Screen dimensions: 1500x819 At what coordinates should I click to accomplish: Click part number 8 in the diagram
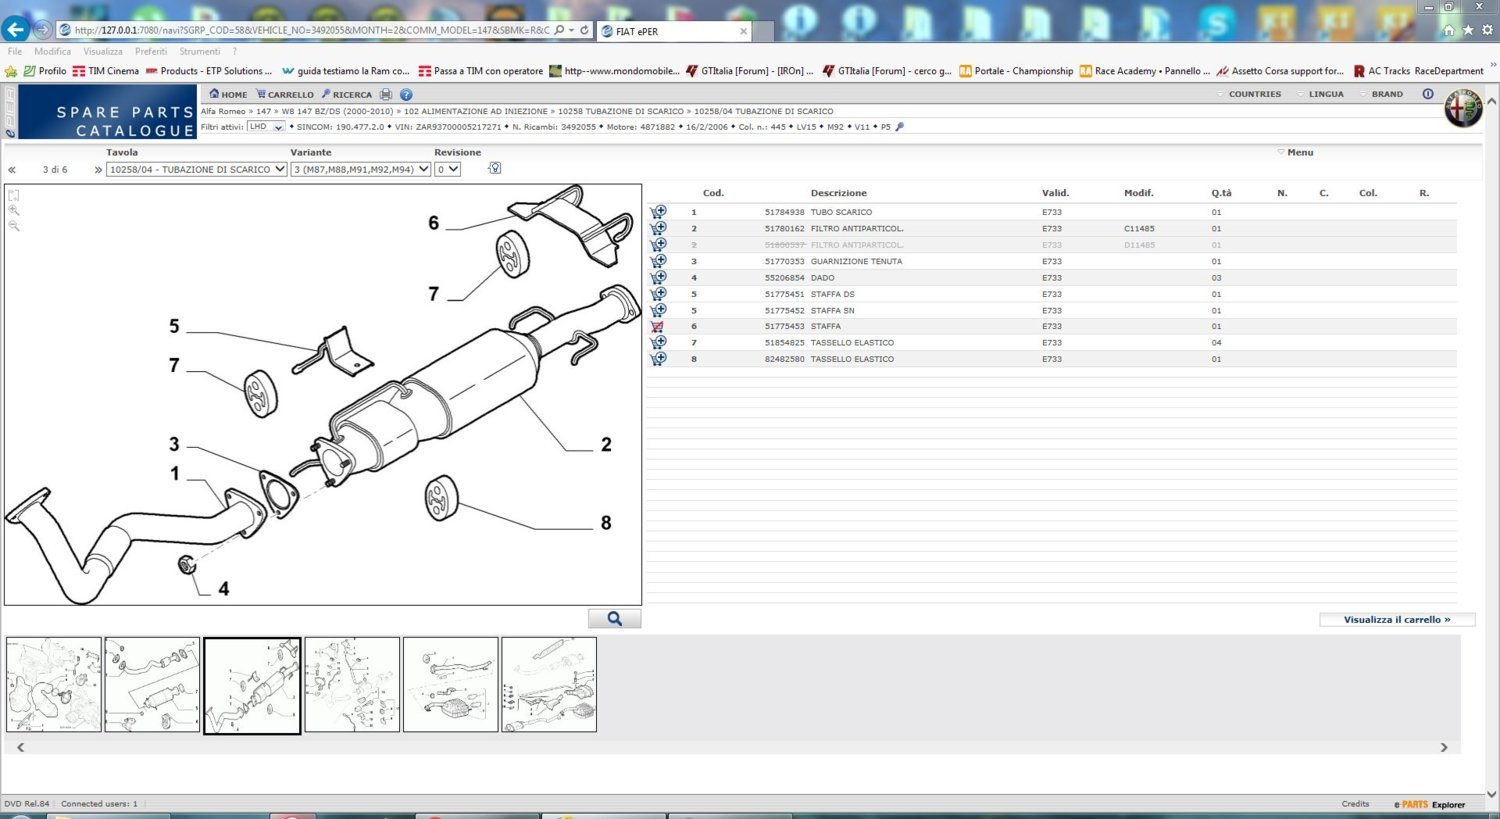tap(606, 522)
